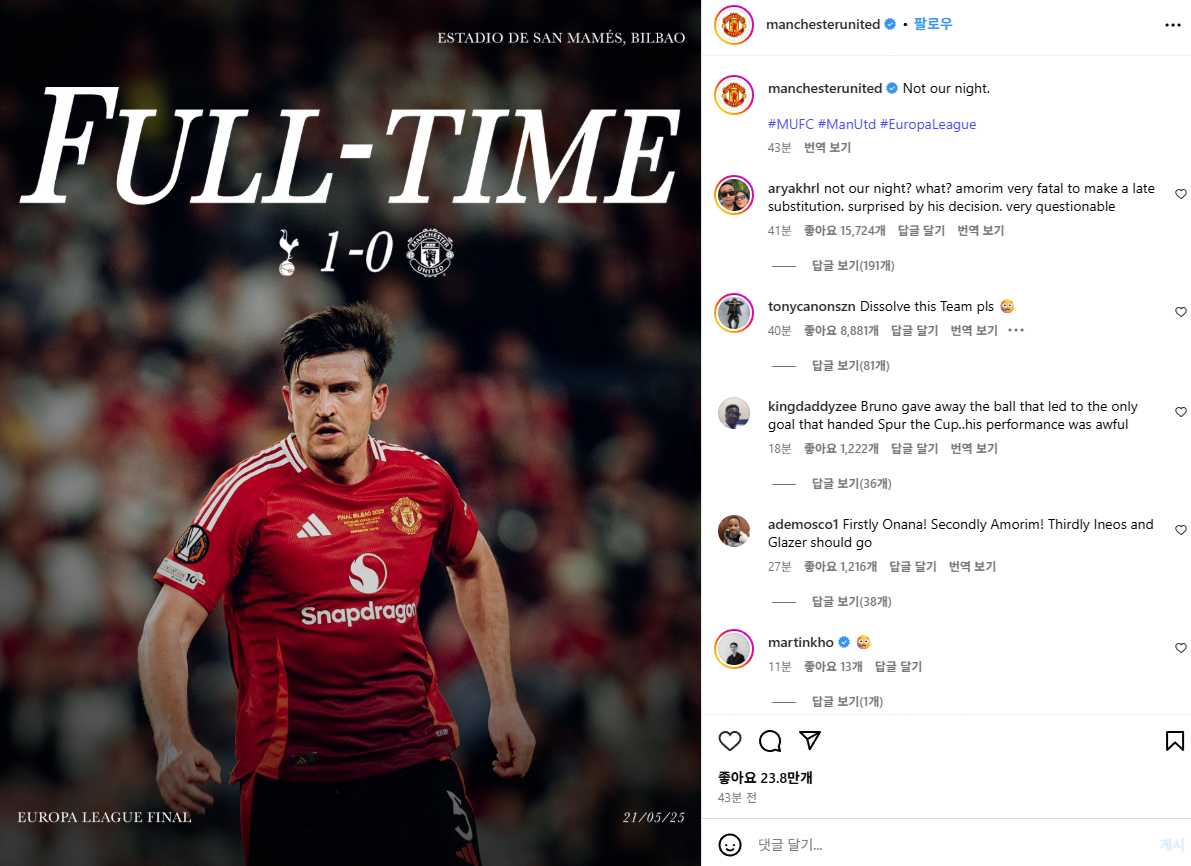This screenshot has height=866, width=1191.
Task: Expand 81 replies under tonycanonszn's comment
Action: [851, 365]
